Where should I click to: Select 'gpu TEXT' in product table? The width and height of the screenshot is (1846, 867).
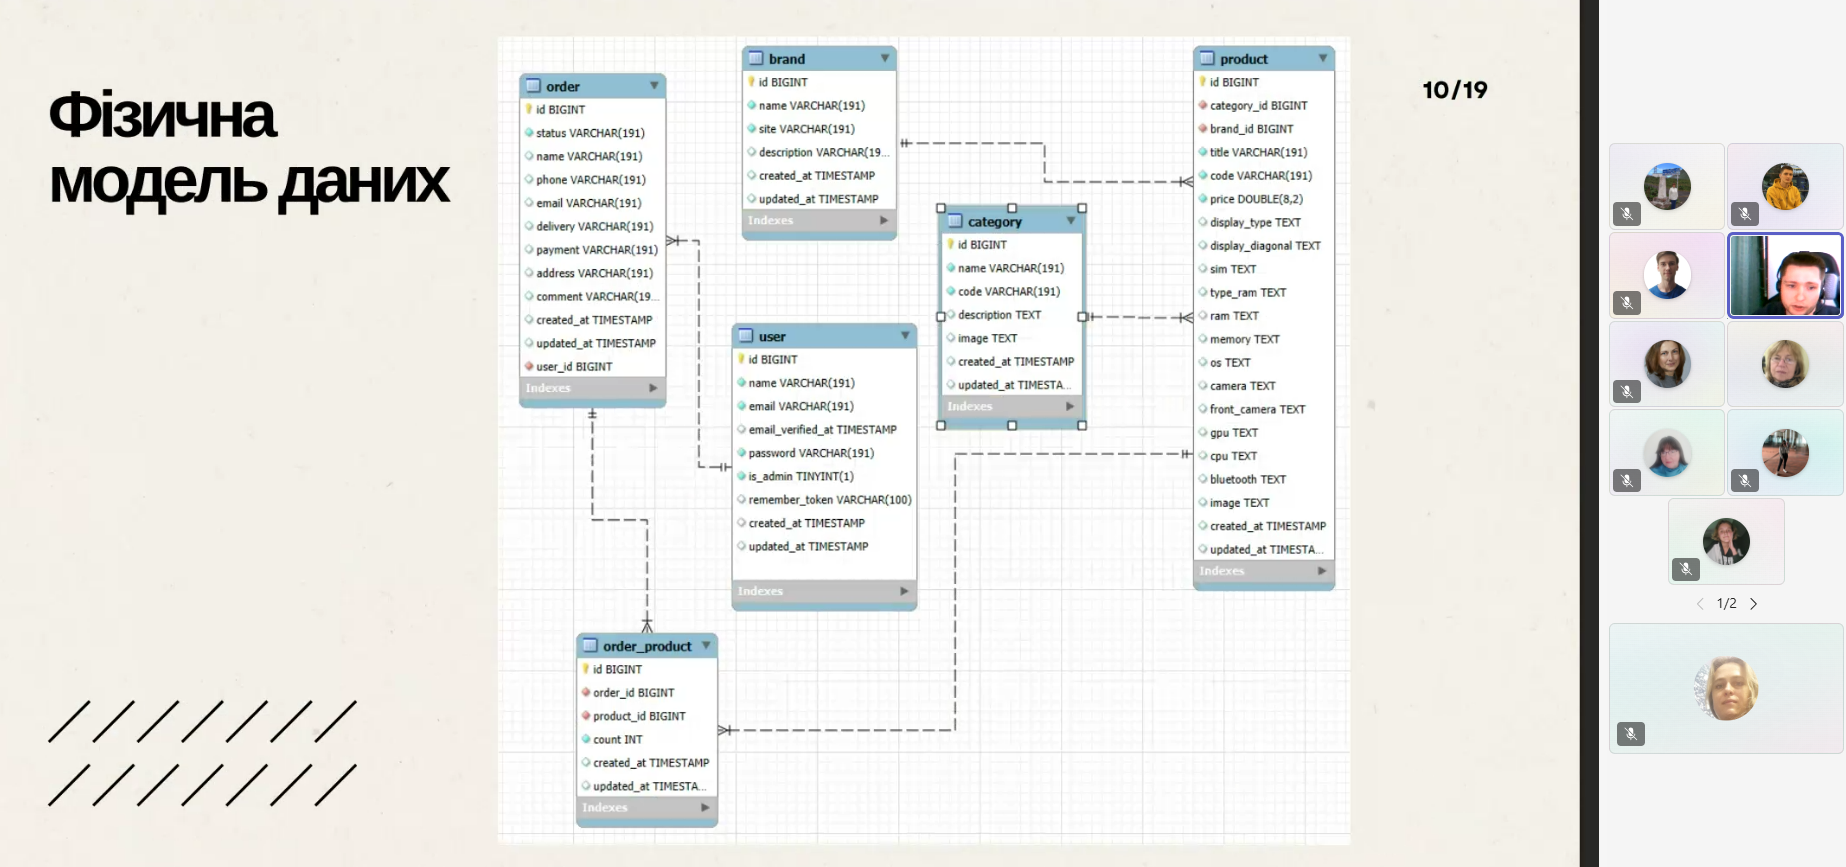point(1233,433)
